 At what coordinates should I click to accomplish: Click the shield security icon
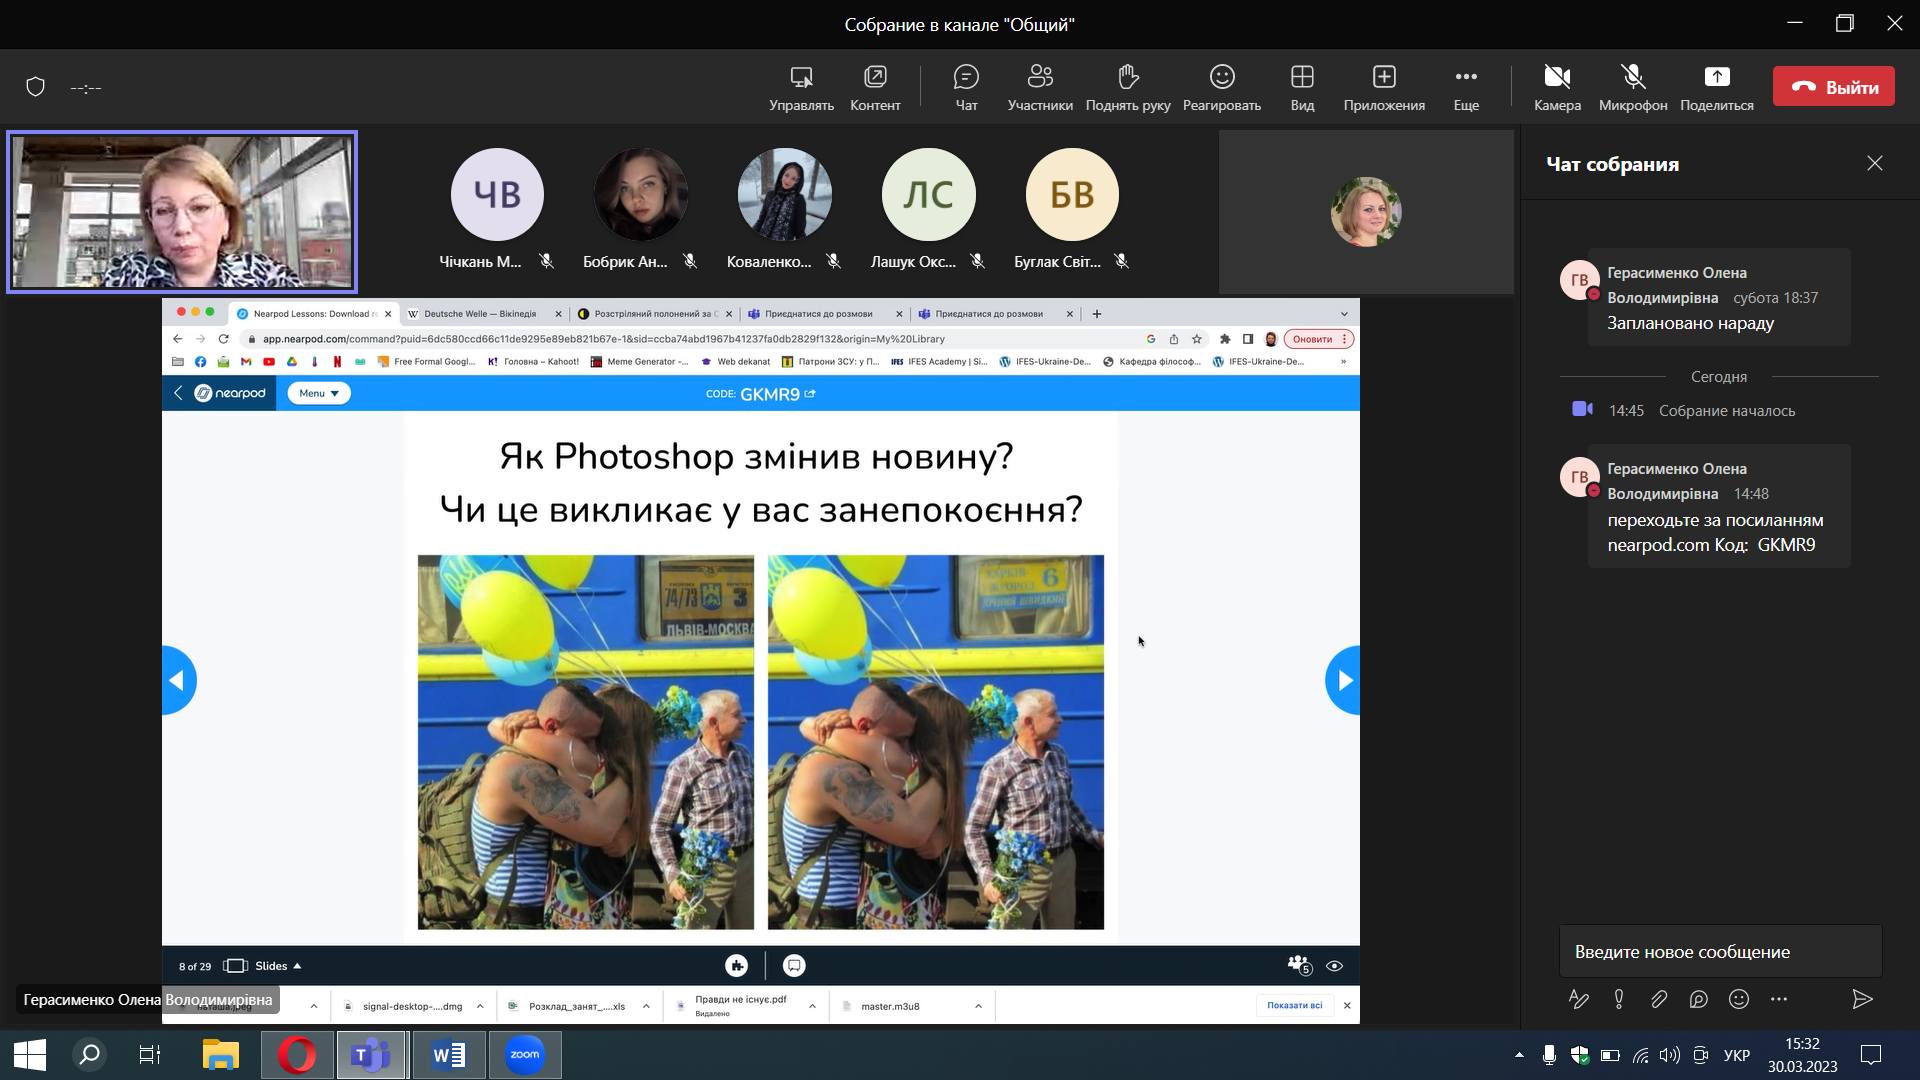pos(35,87)
